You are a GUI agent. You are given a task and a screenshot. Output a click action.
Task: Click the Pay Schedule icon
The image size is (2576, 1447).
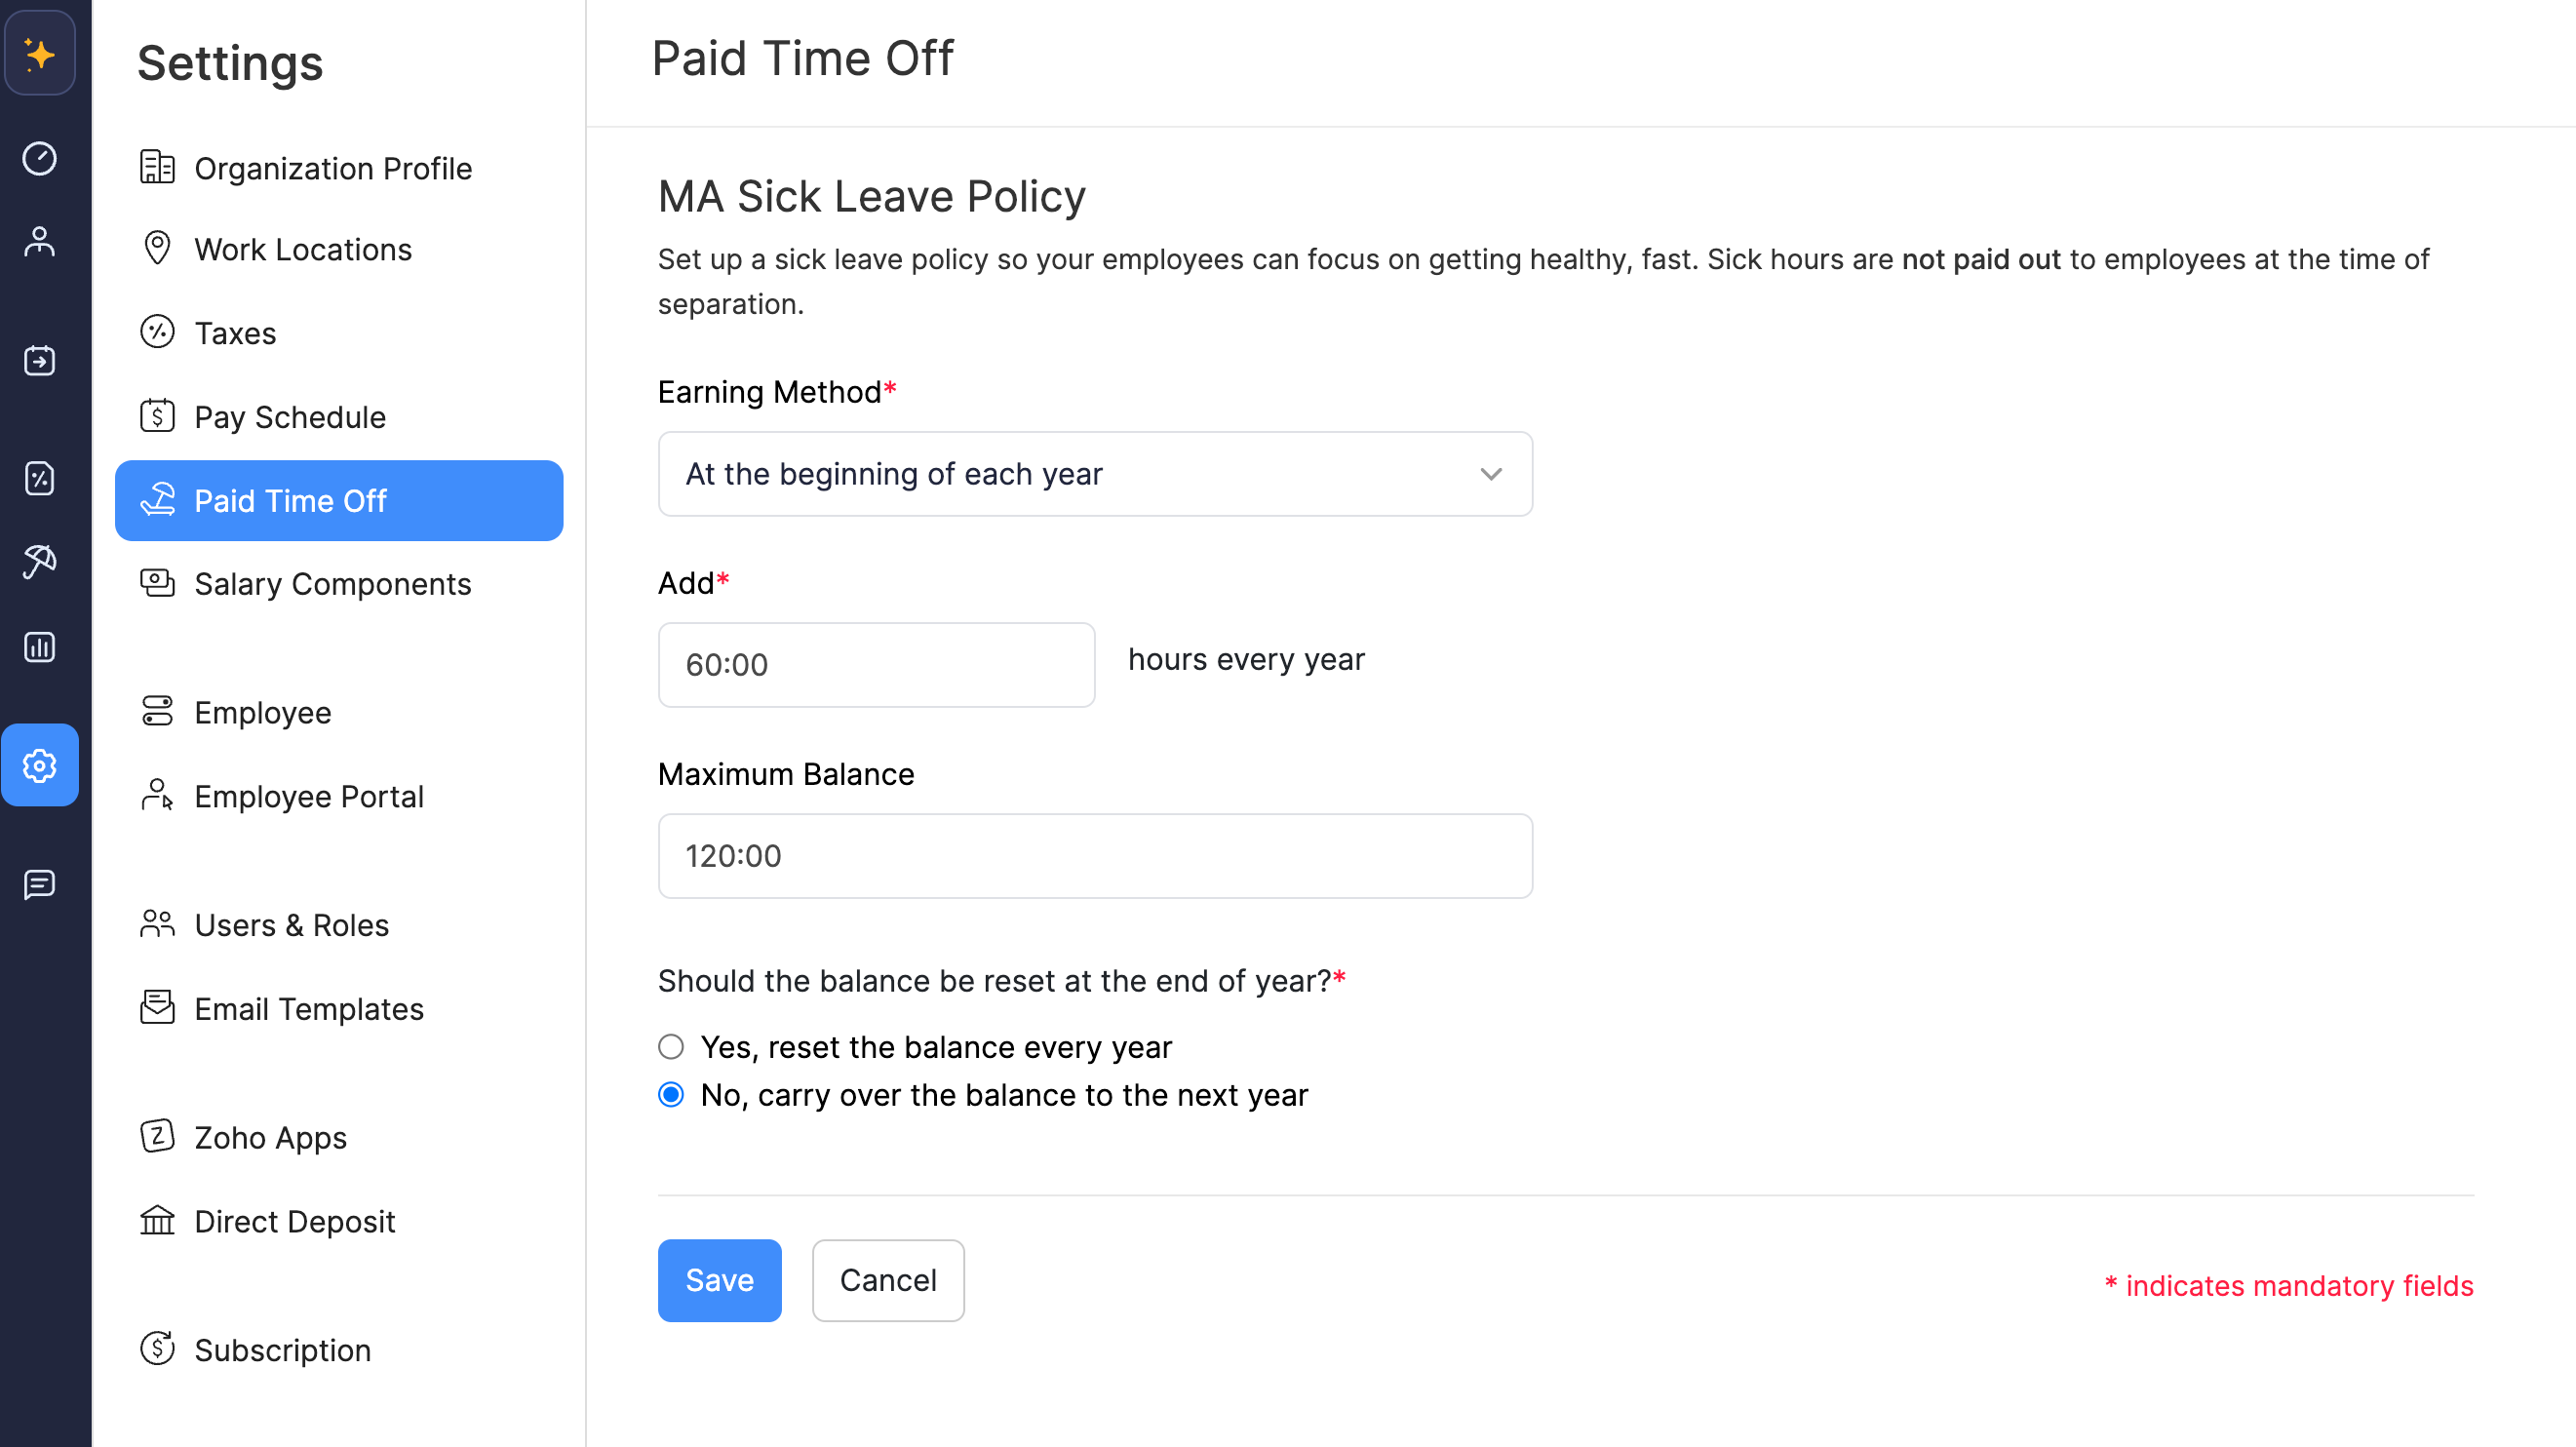(x=157, y=414)
